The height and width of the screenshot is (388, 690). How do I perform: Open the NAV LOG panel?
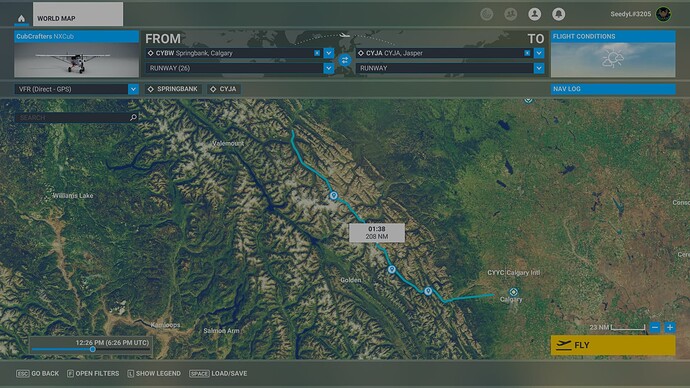(x=613, y=89)
